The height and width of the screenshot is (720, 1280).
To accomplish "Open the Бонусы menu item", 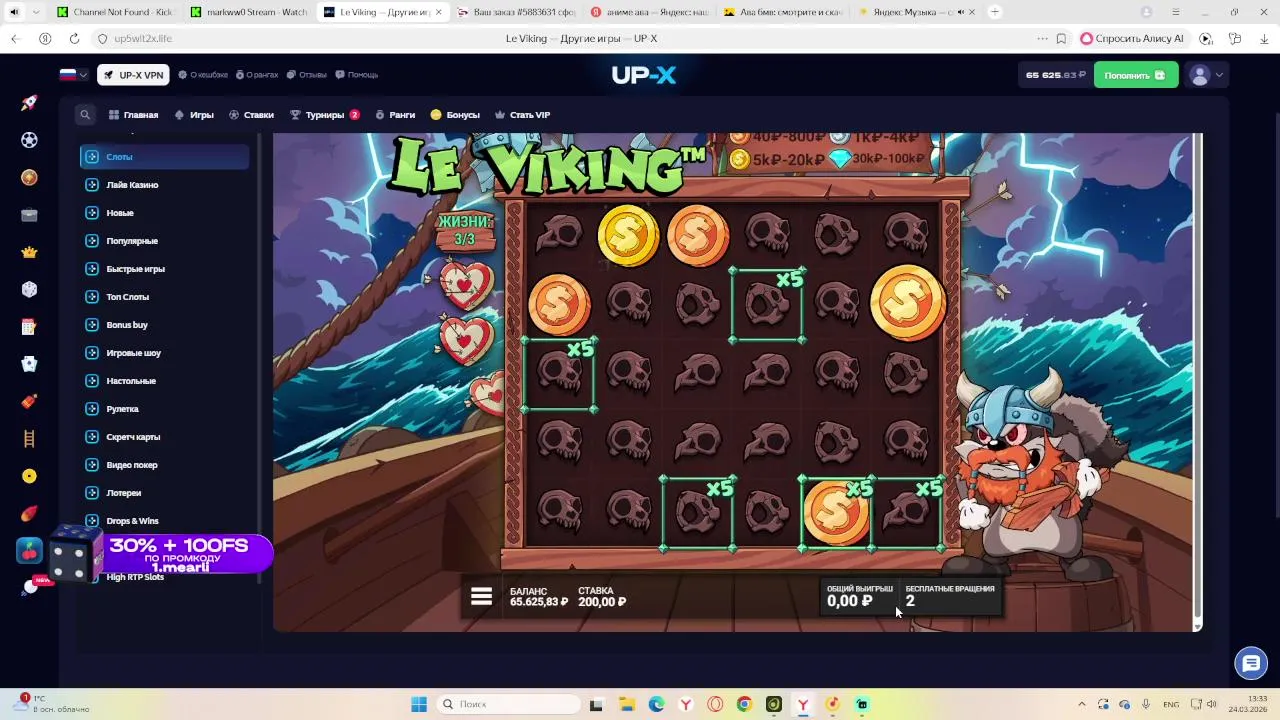I will pos(455,115).
